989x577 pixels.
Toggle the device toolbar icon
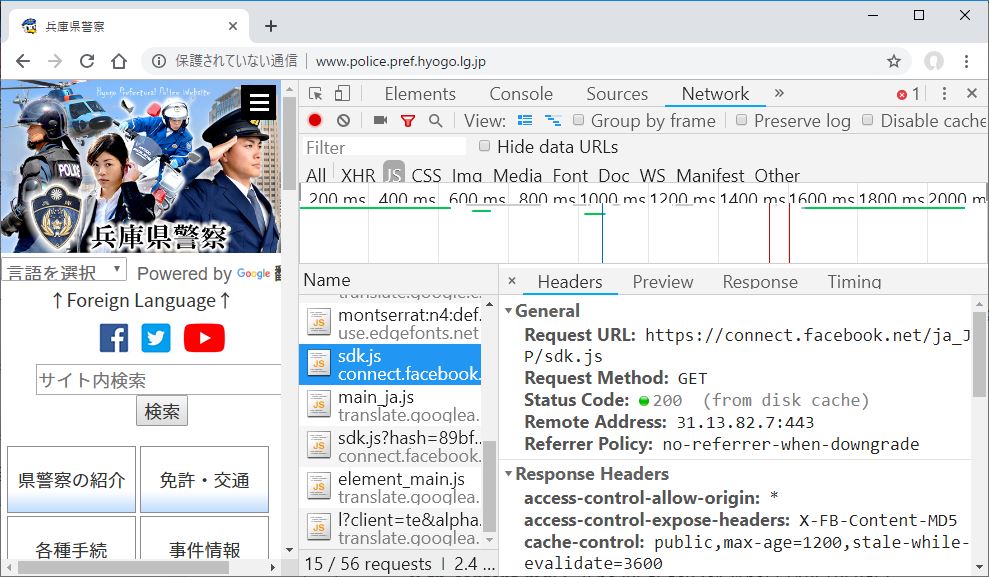pos(342,94)
